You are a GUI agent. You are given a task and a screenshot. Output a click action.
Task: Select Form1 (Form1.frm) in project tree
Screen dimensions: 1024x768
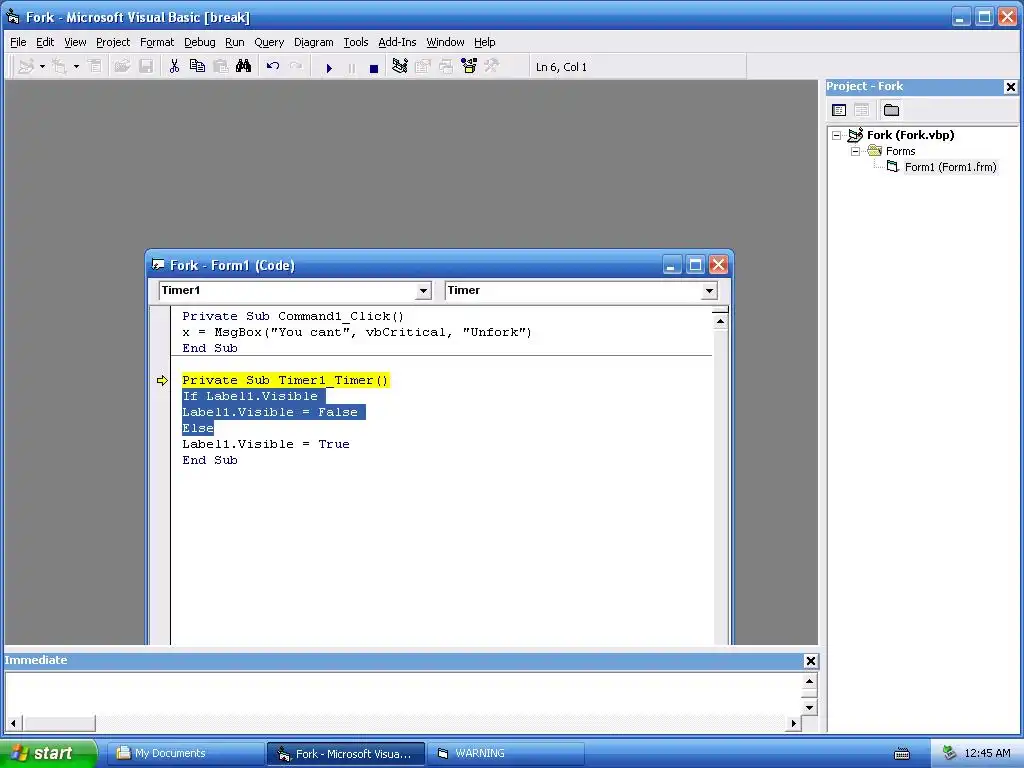pyautogui.click(x=950, y=167)
